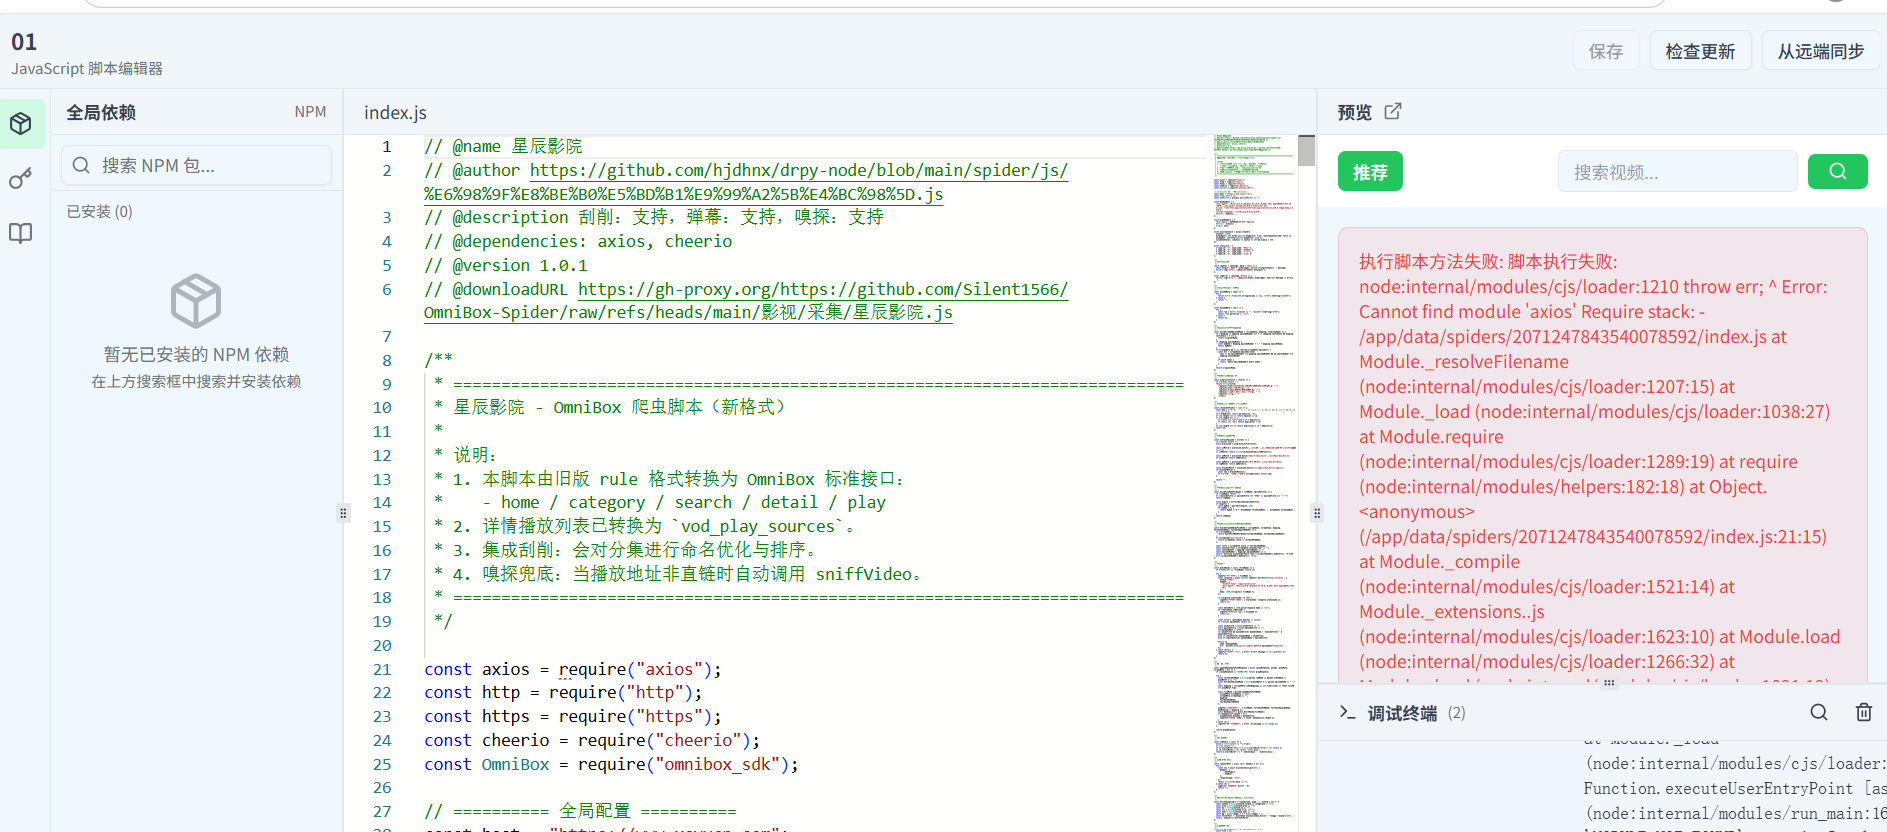Focus the 搜索视频 input field
Viewport: 1887px width, 832px height.
pos(1677,172)
